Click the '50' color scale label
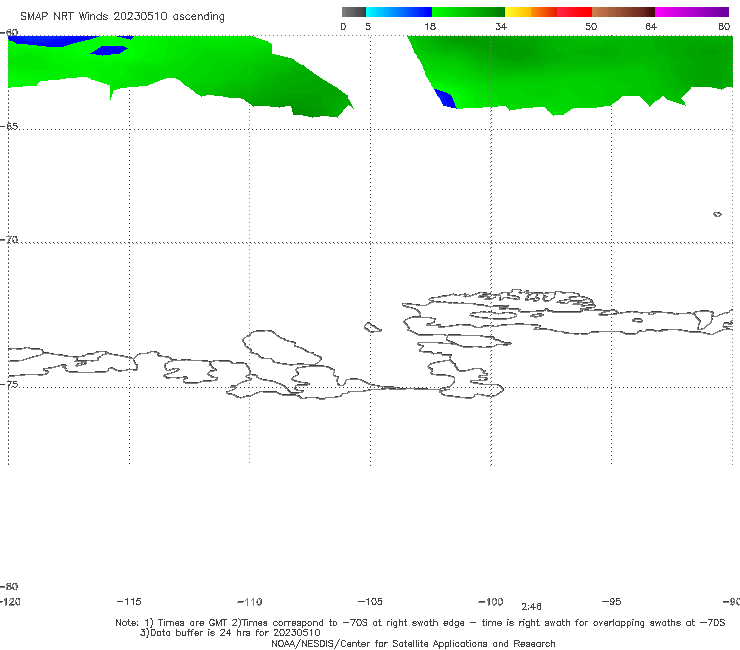 pyautogui.click(x=591, y=27)
